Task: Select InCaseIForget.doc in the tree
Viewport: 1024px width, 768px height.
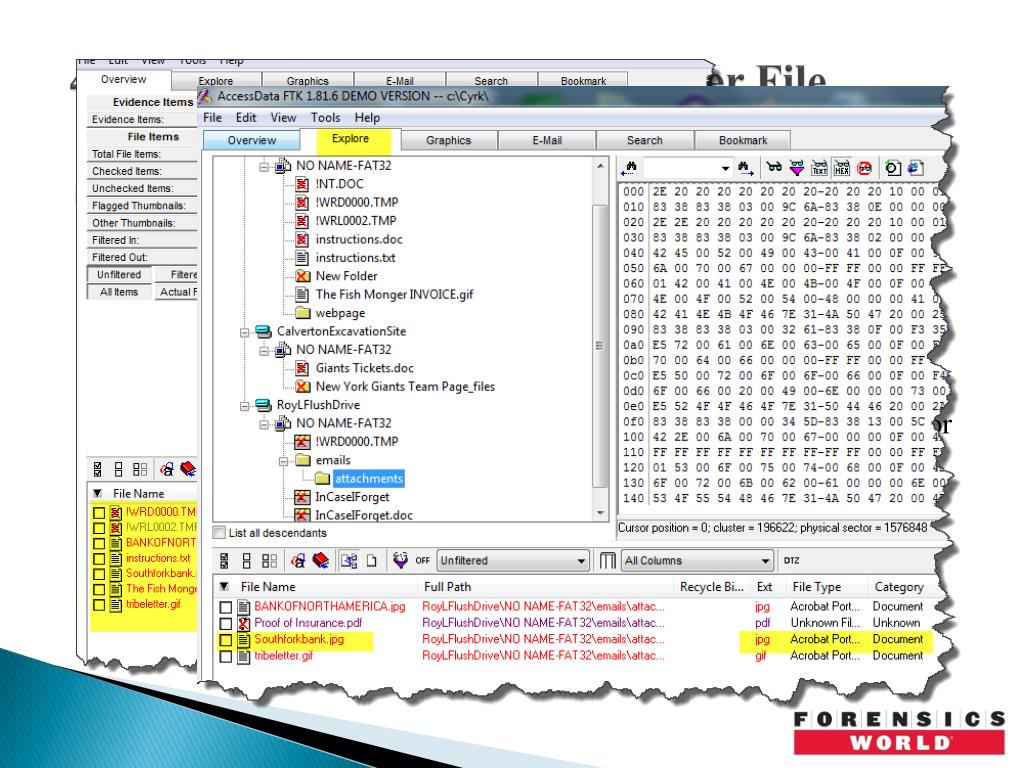Action: [364, 515]
